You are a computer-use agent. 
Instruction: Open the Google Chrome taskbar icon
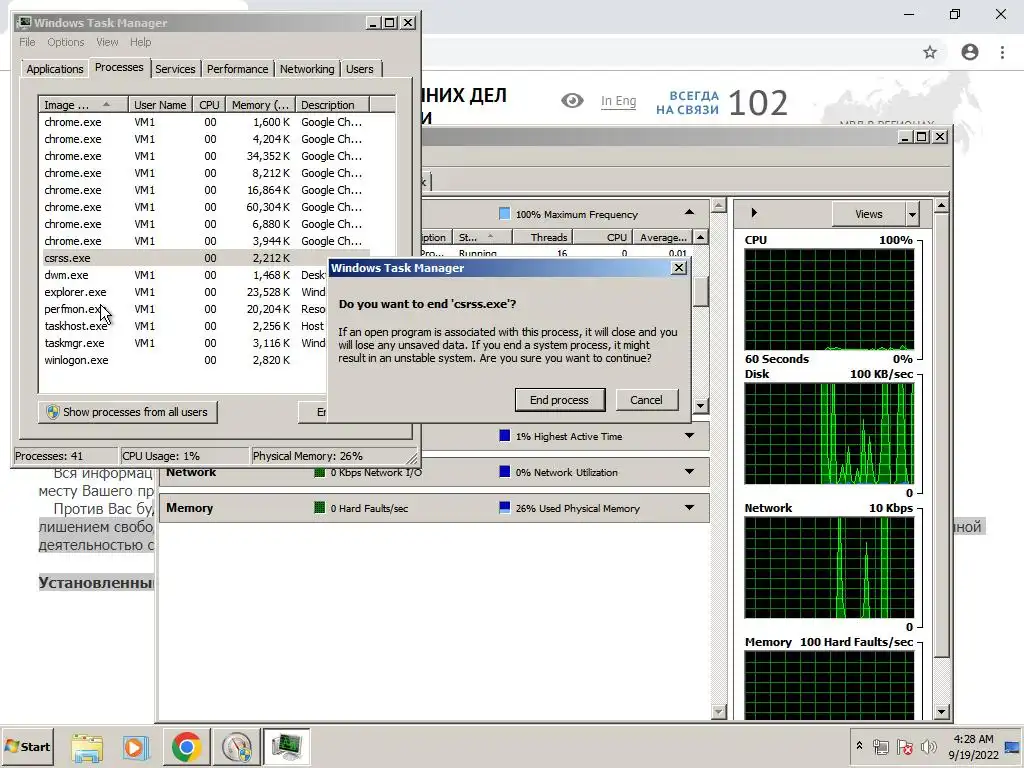[186, 747]
